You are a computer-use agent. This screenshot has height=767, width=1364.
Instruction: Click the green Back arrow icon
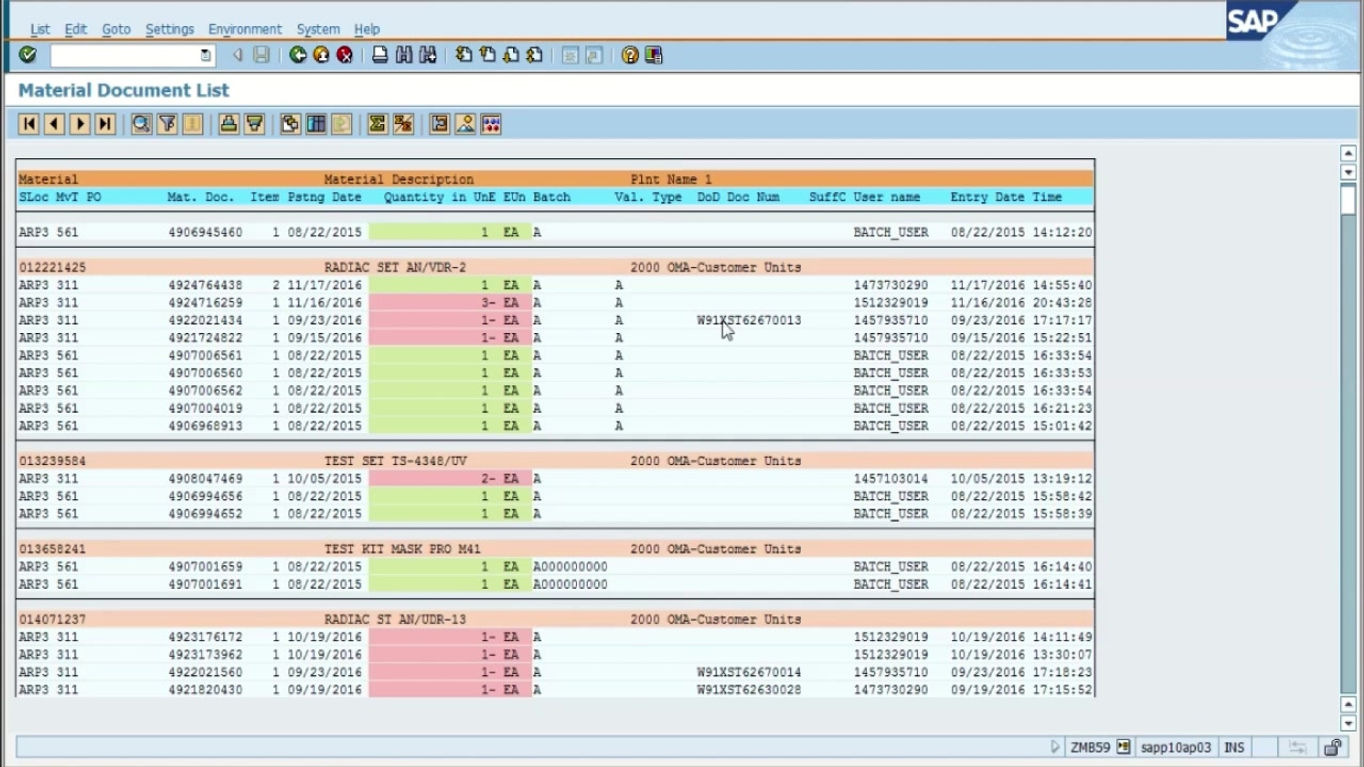[x=298, y=55]
